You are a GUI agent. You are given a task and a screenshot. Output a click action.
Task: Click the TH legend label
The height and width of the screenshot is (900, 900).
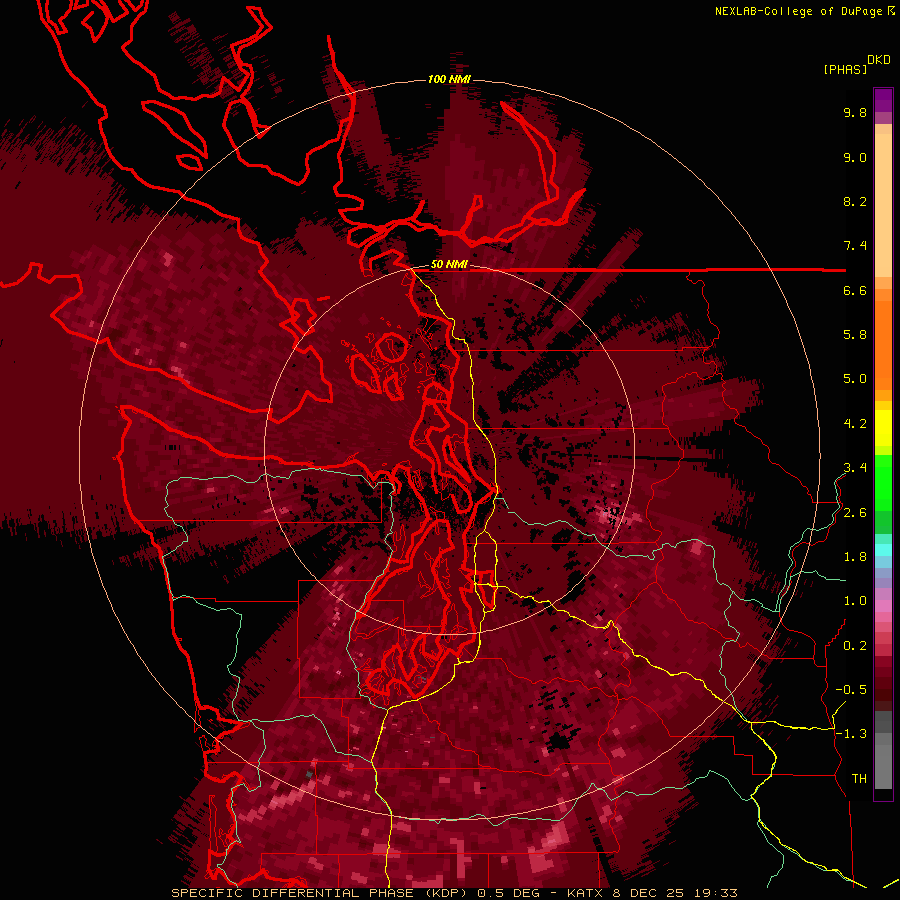coord(859,779)
